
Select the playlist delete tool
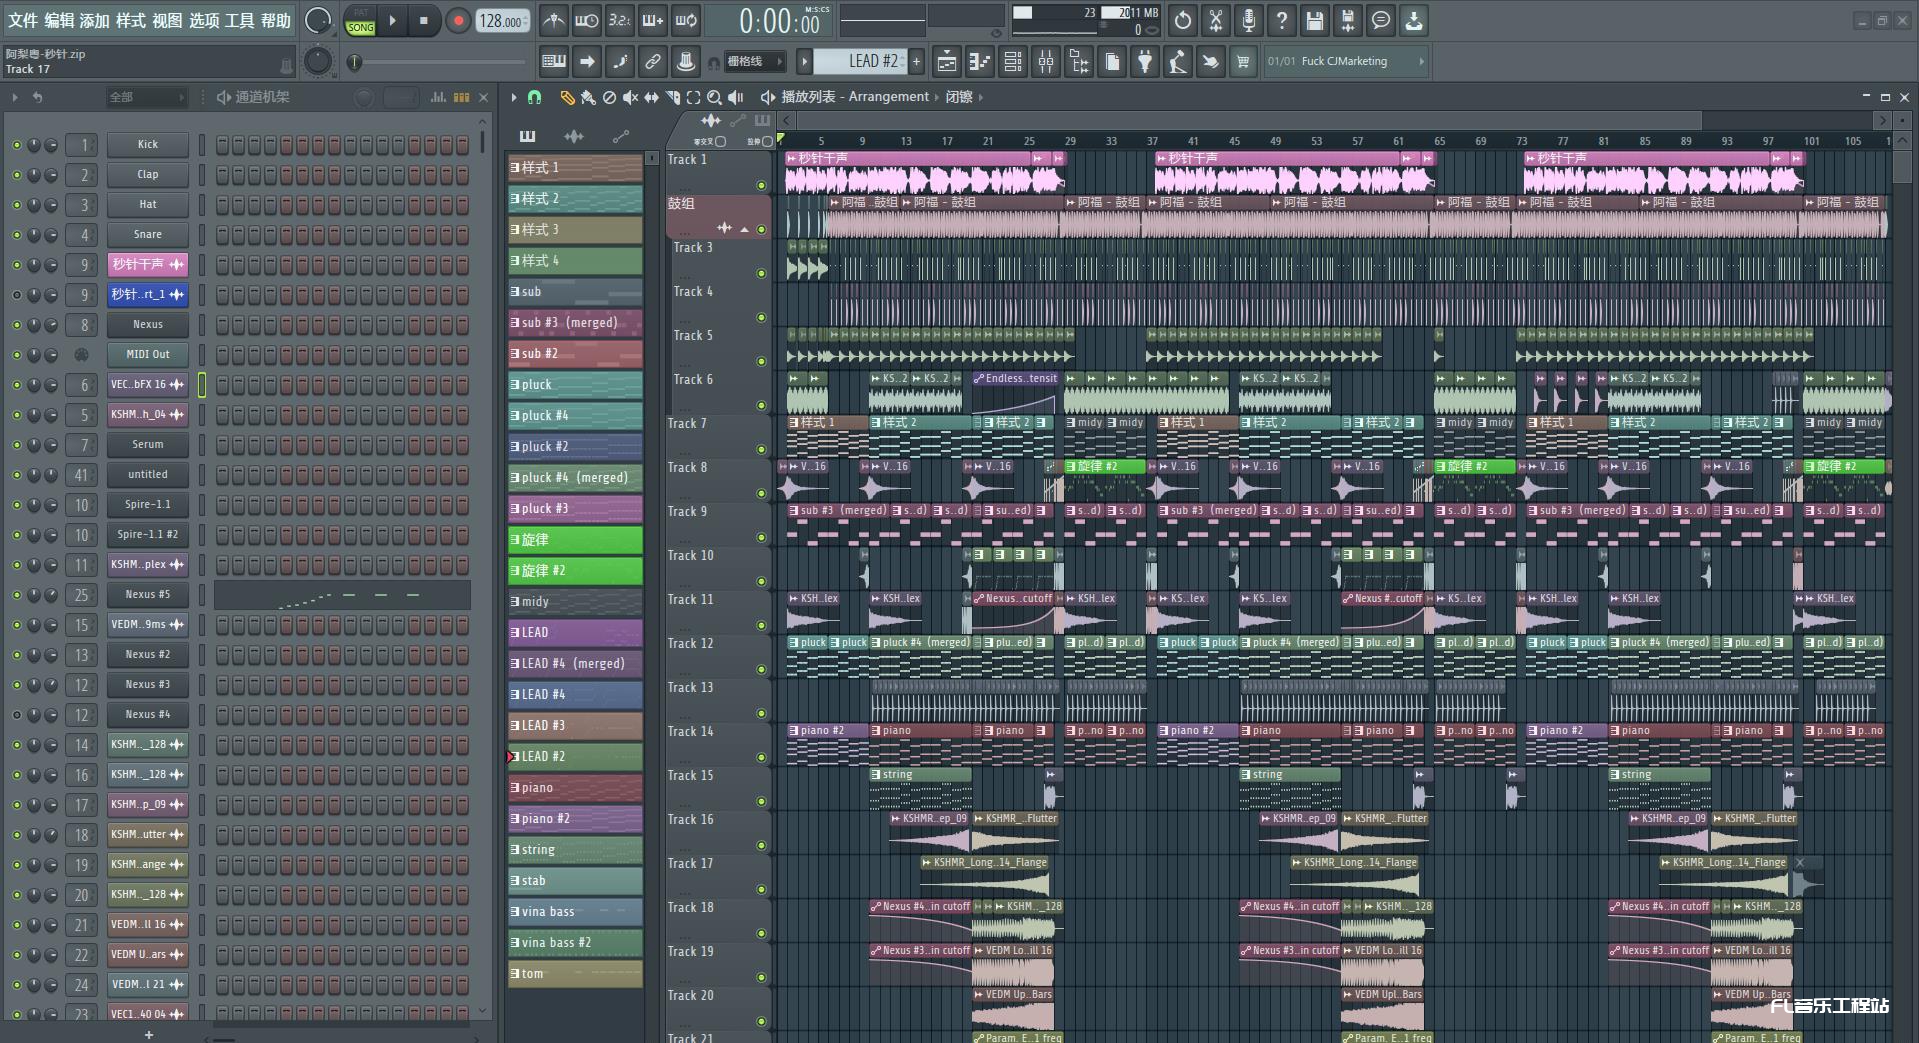(x=609, y=97)
